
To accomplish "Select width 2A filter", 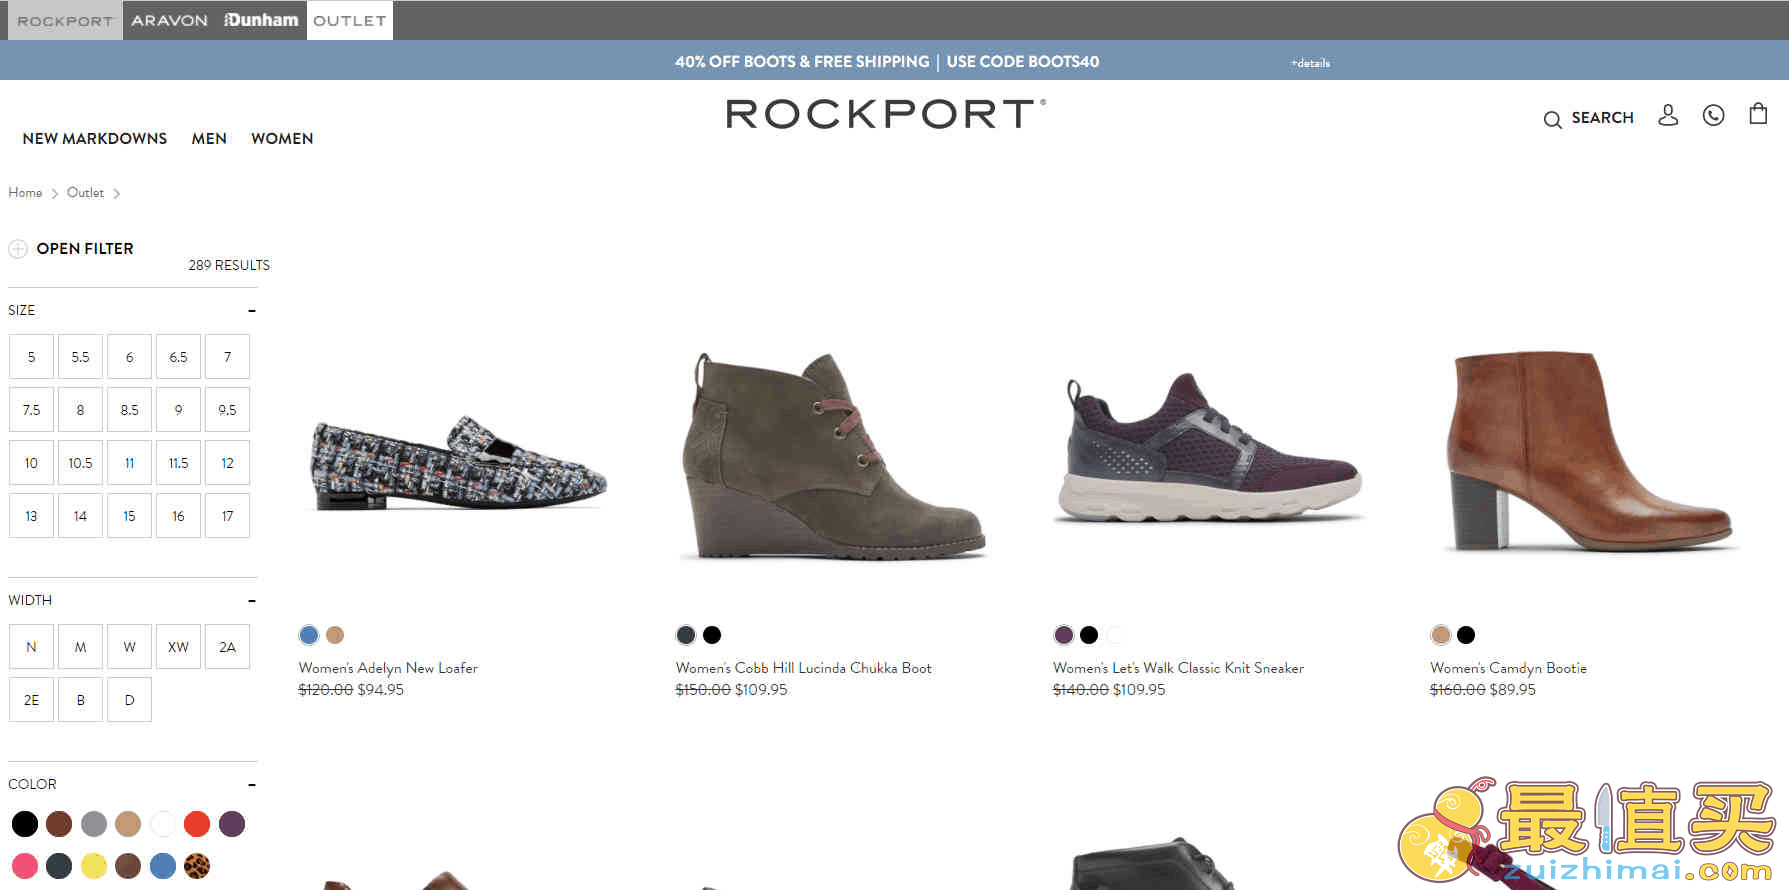I will tap(227, 647).
